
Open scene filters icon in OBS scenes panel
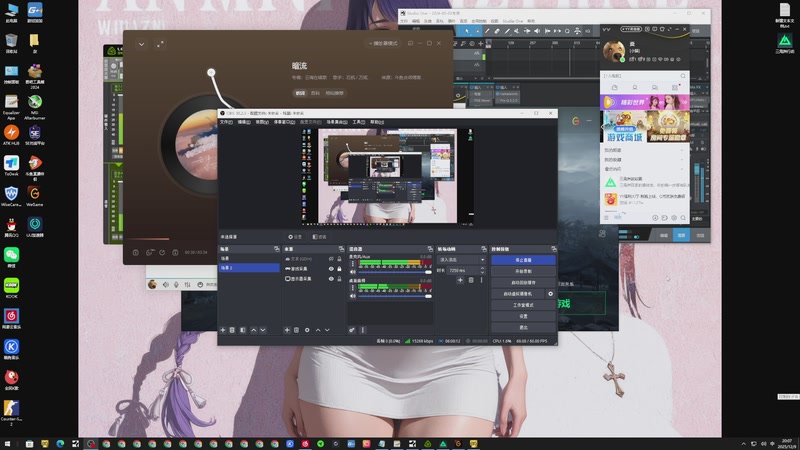point(243,330)
